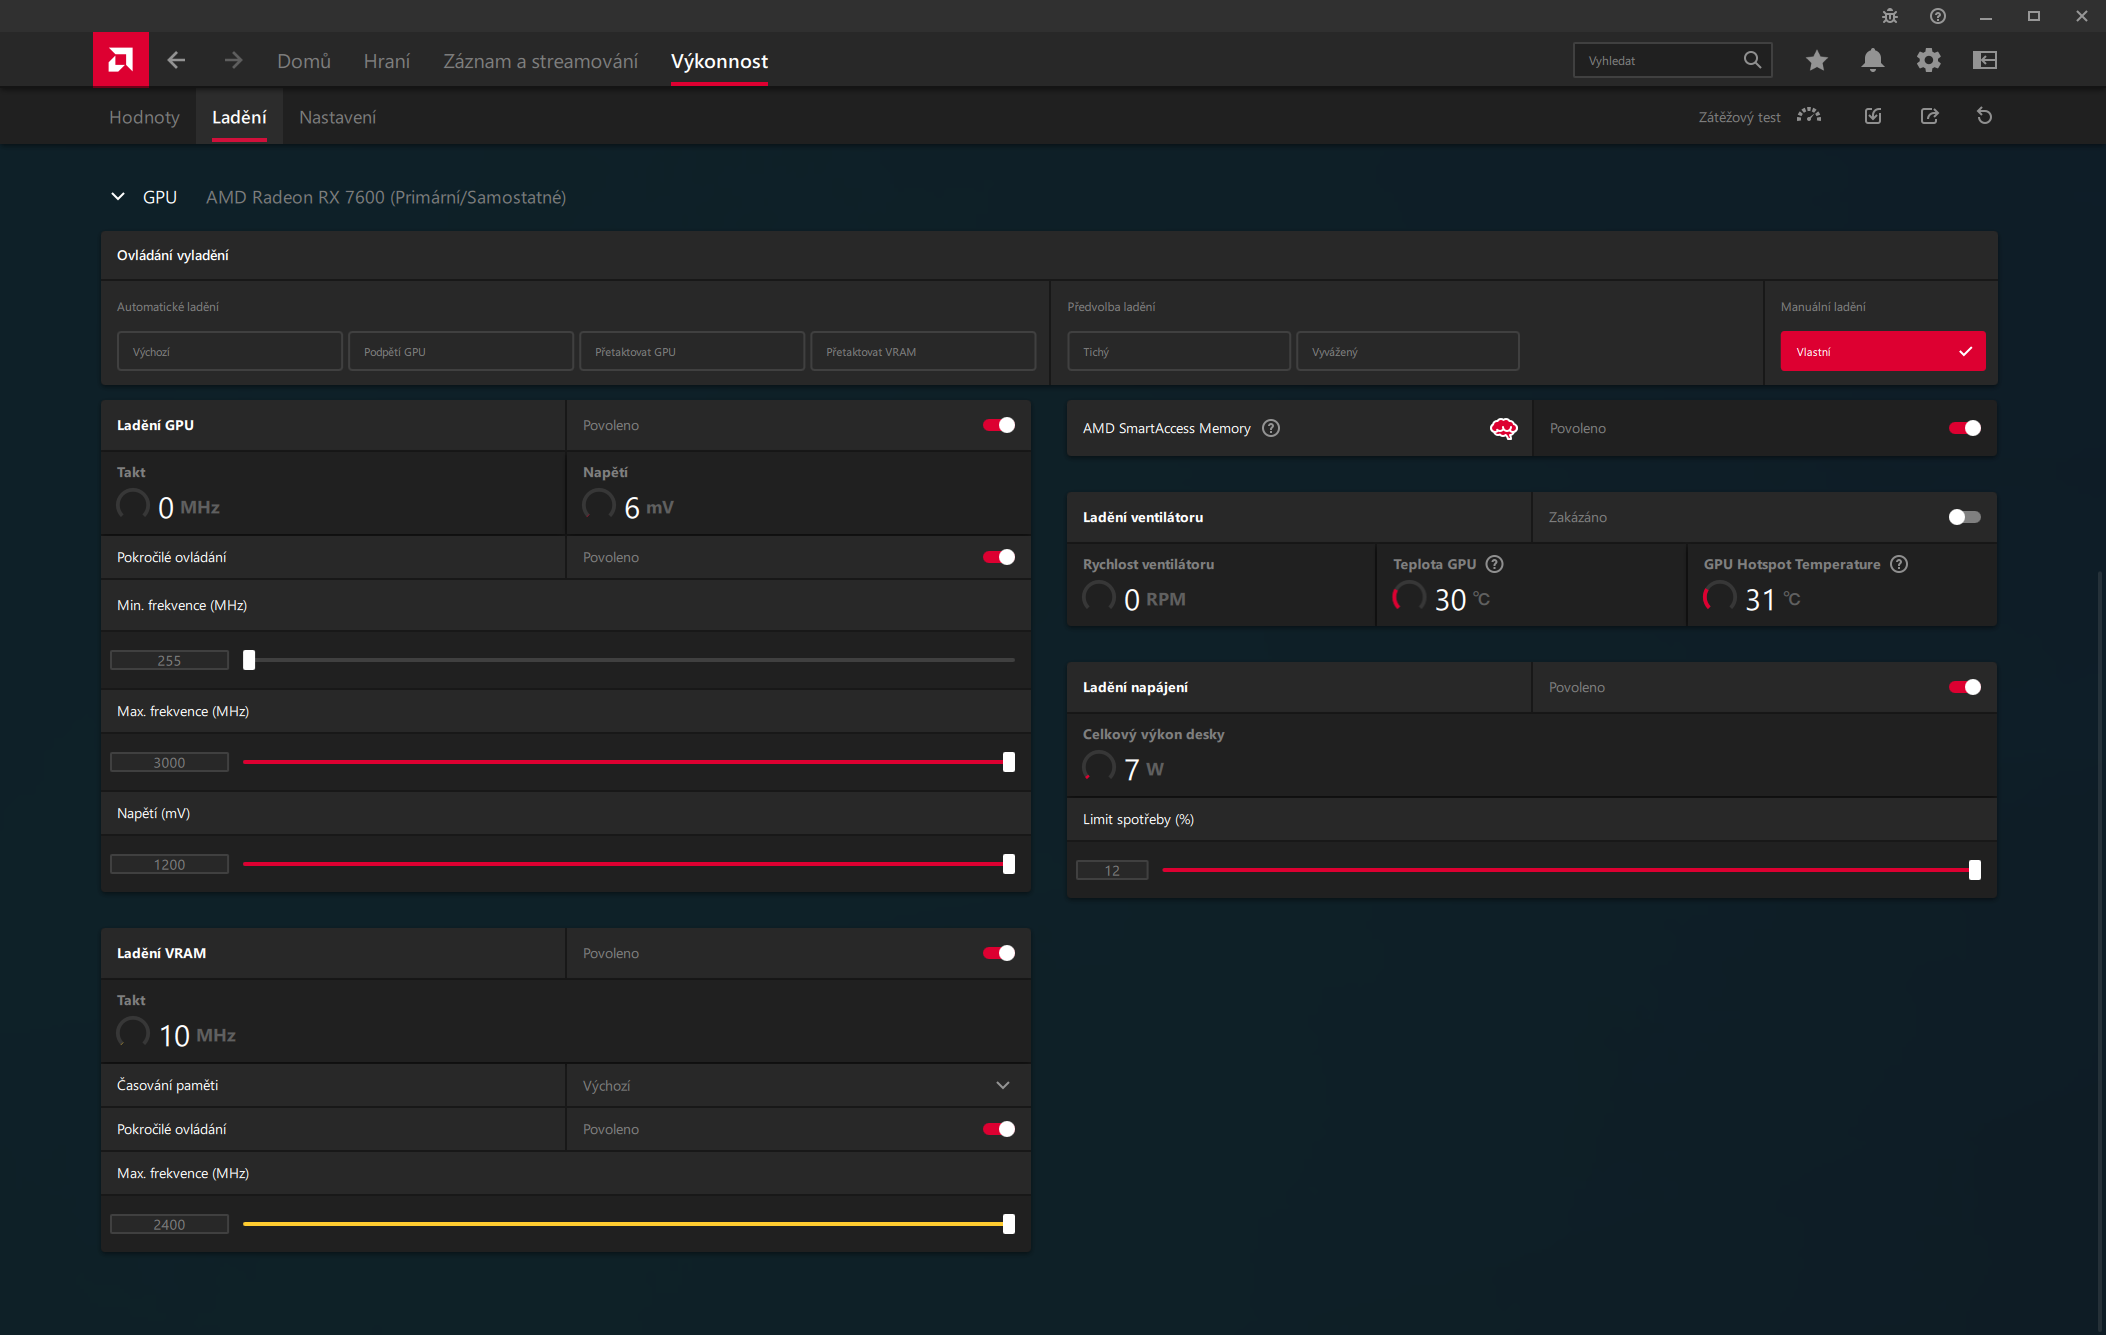The width and height of the screenshot is (2106, 1335).
Task: Click the Min. frekvence slider handle
Action: [x=249, y=660]
